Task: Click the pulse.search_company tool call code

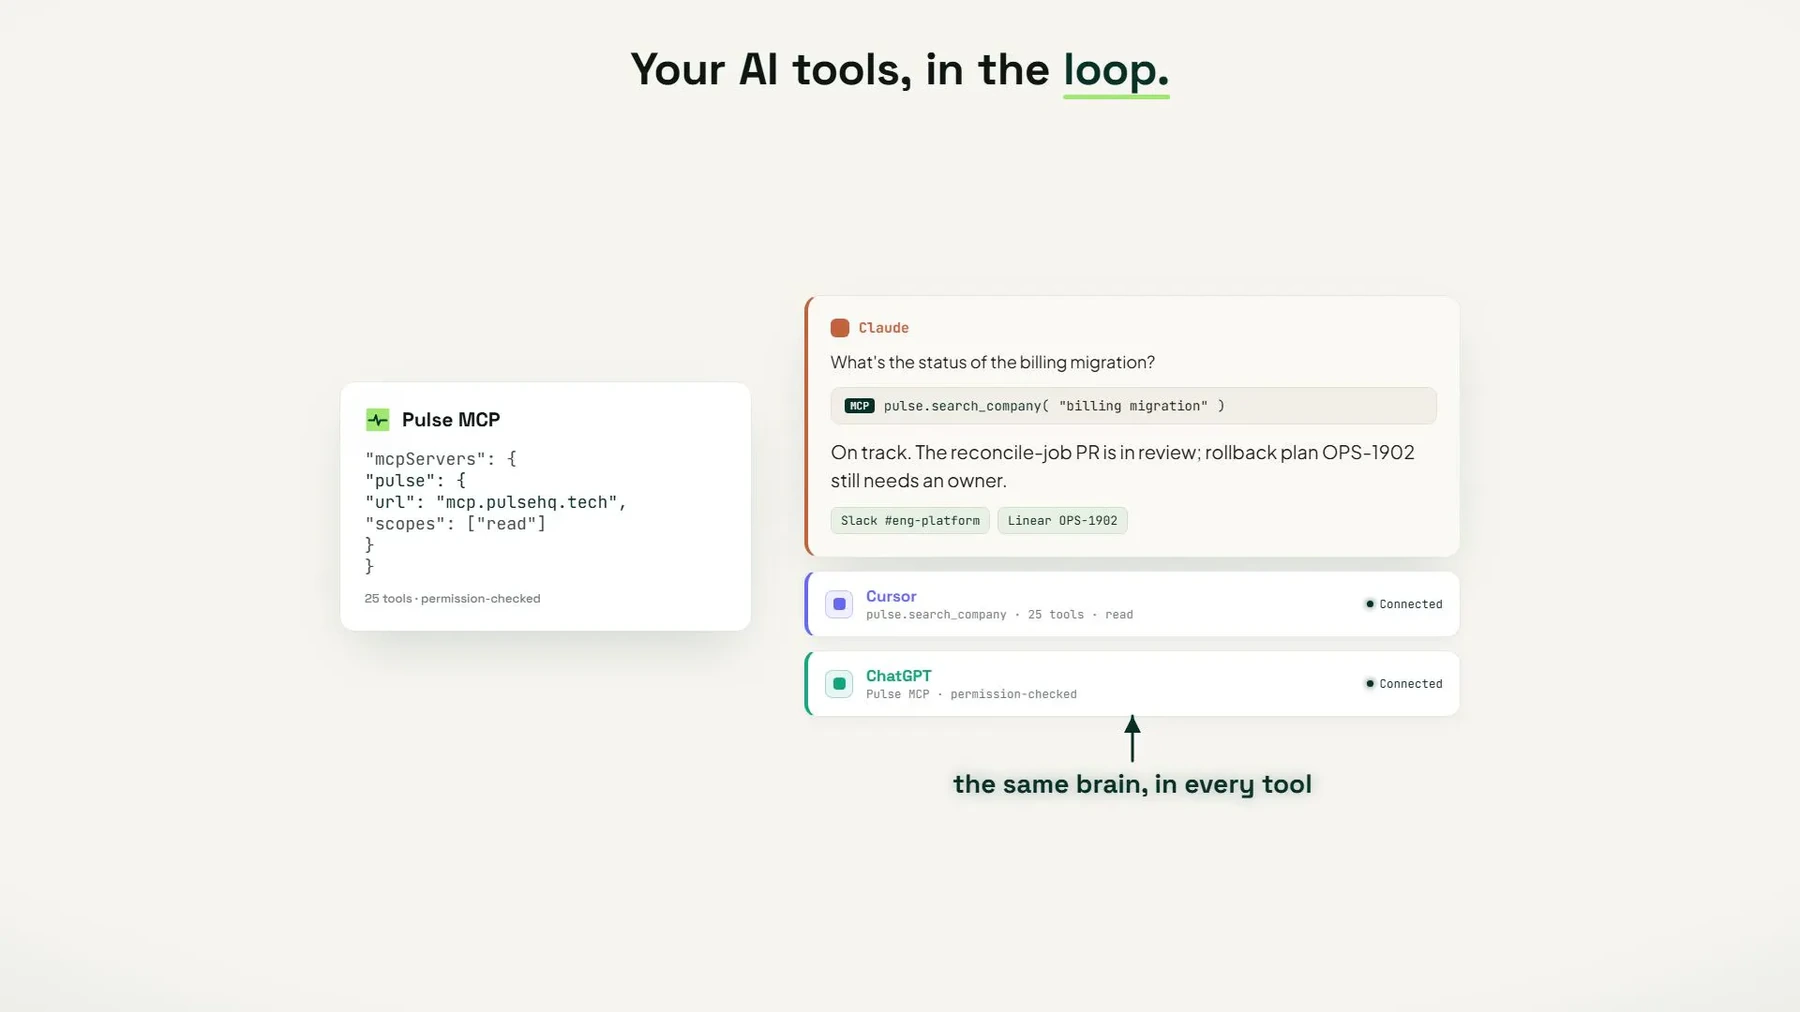Action: pos(1054,406)
